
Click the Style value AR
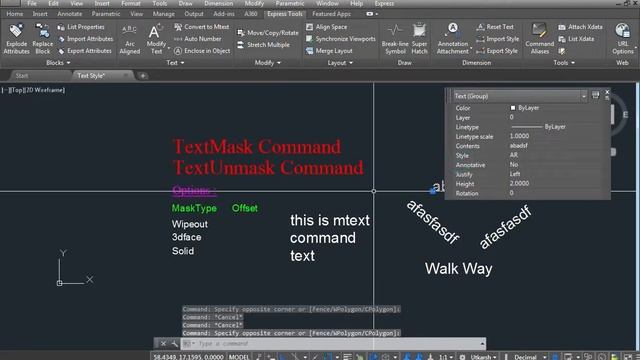pyautogui.click(x=513, y=155)
